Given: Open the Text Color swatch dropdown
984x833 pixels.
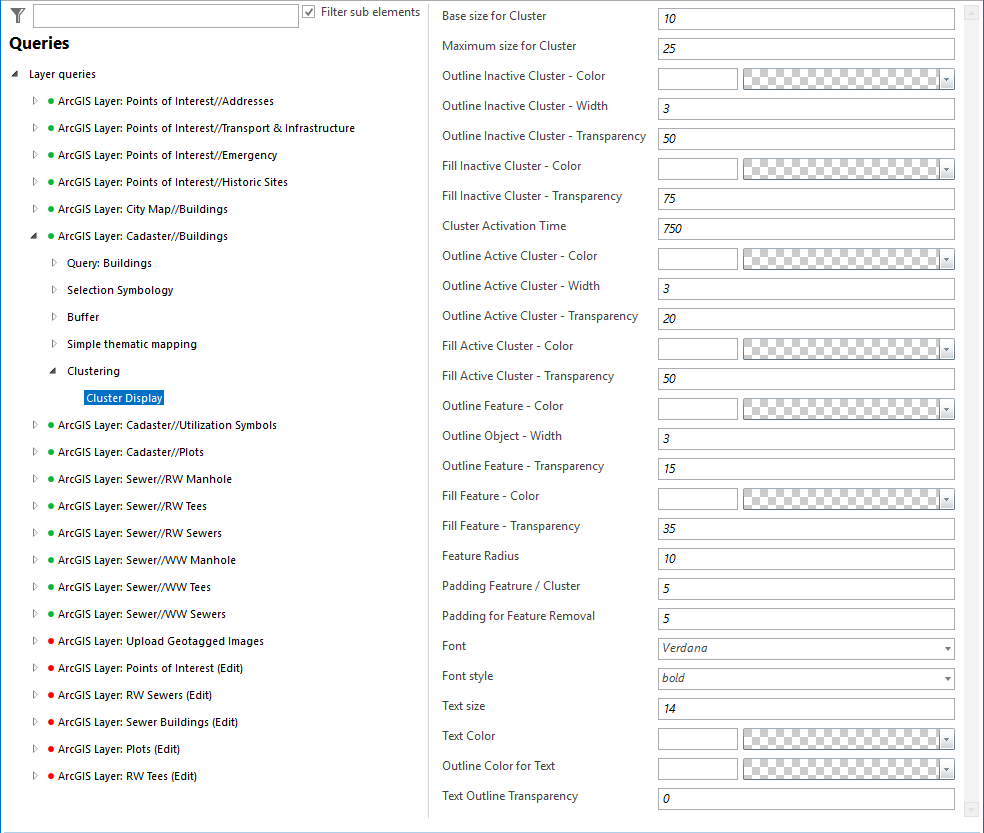Looking at the screenshot, I should coord(944,738).
